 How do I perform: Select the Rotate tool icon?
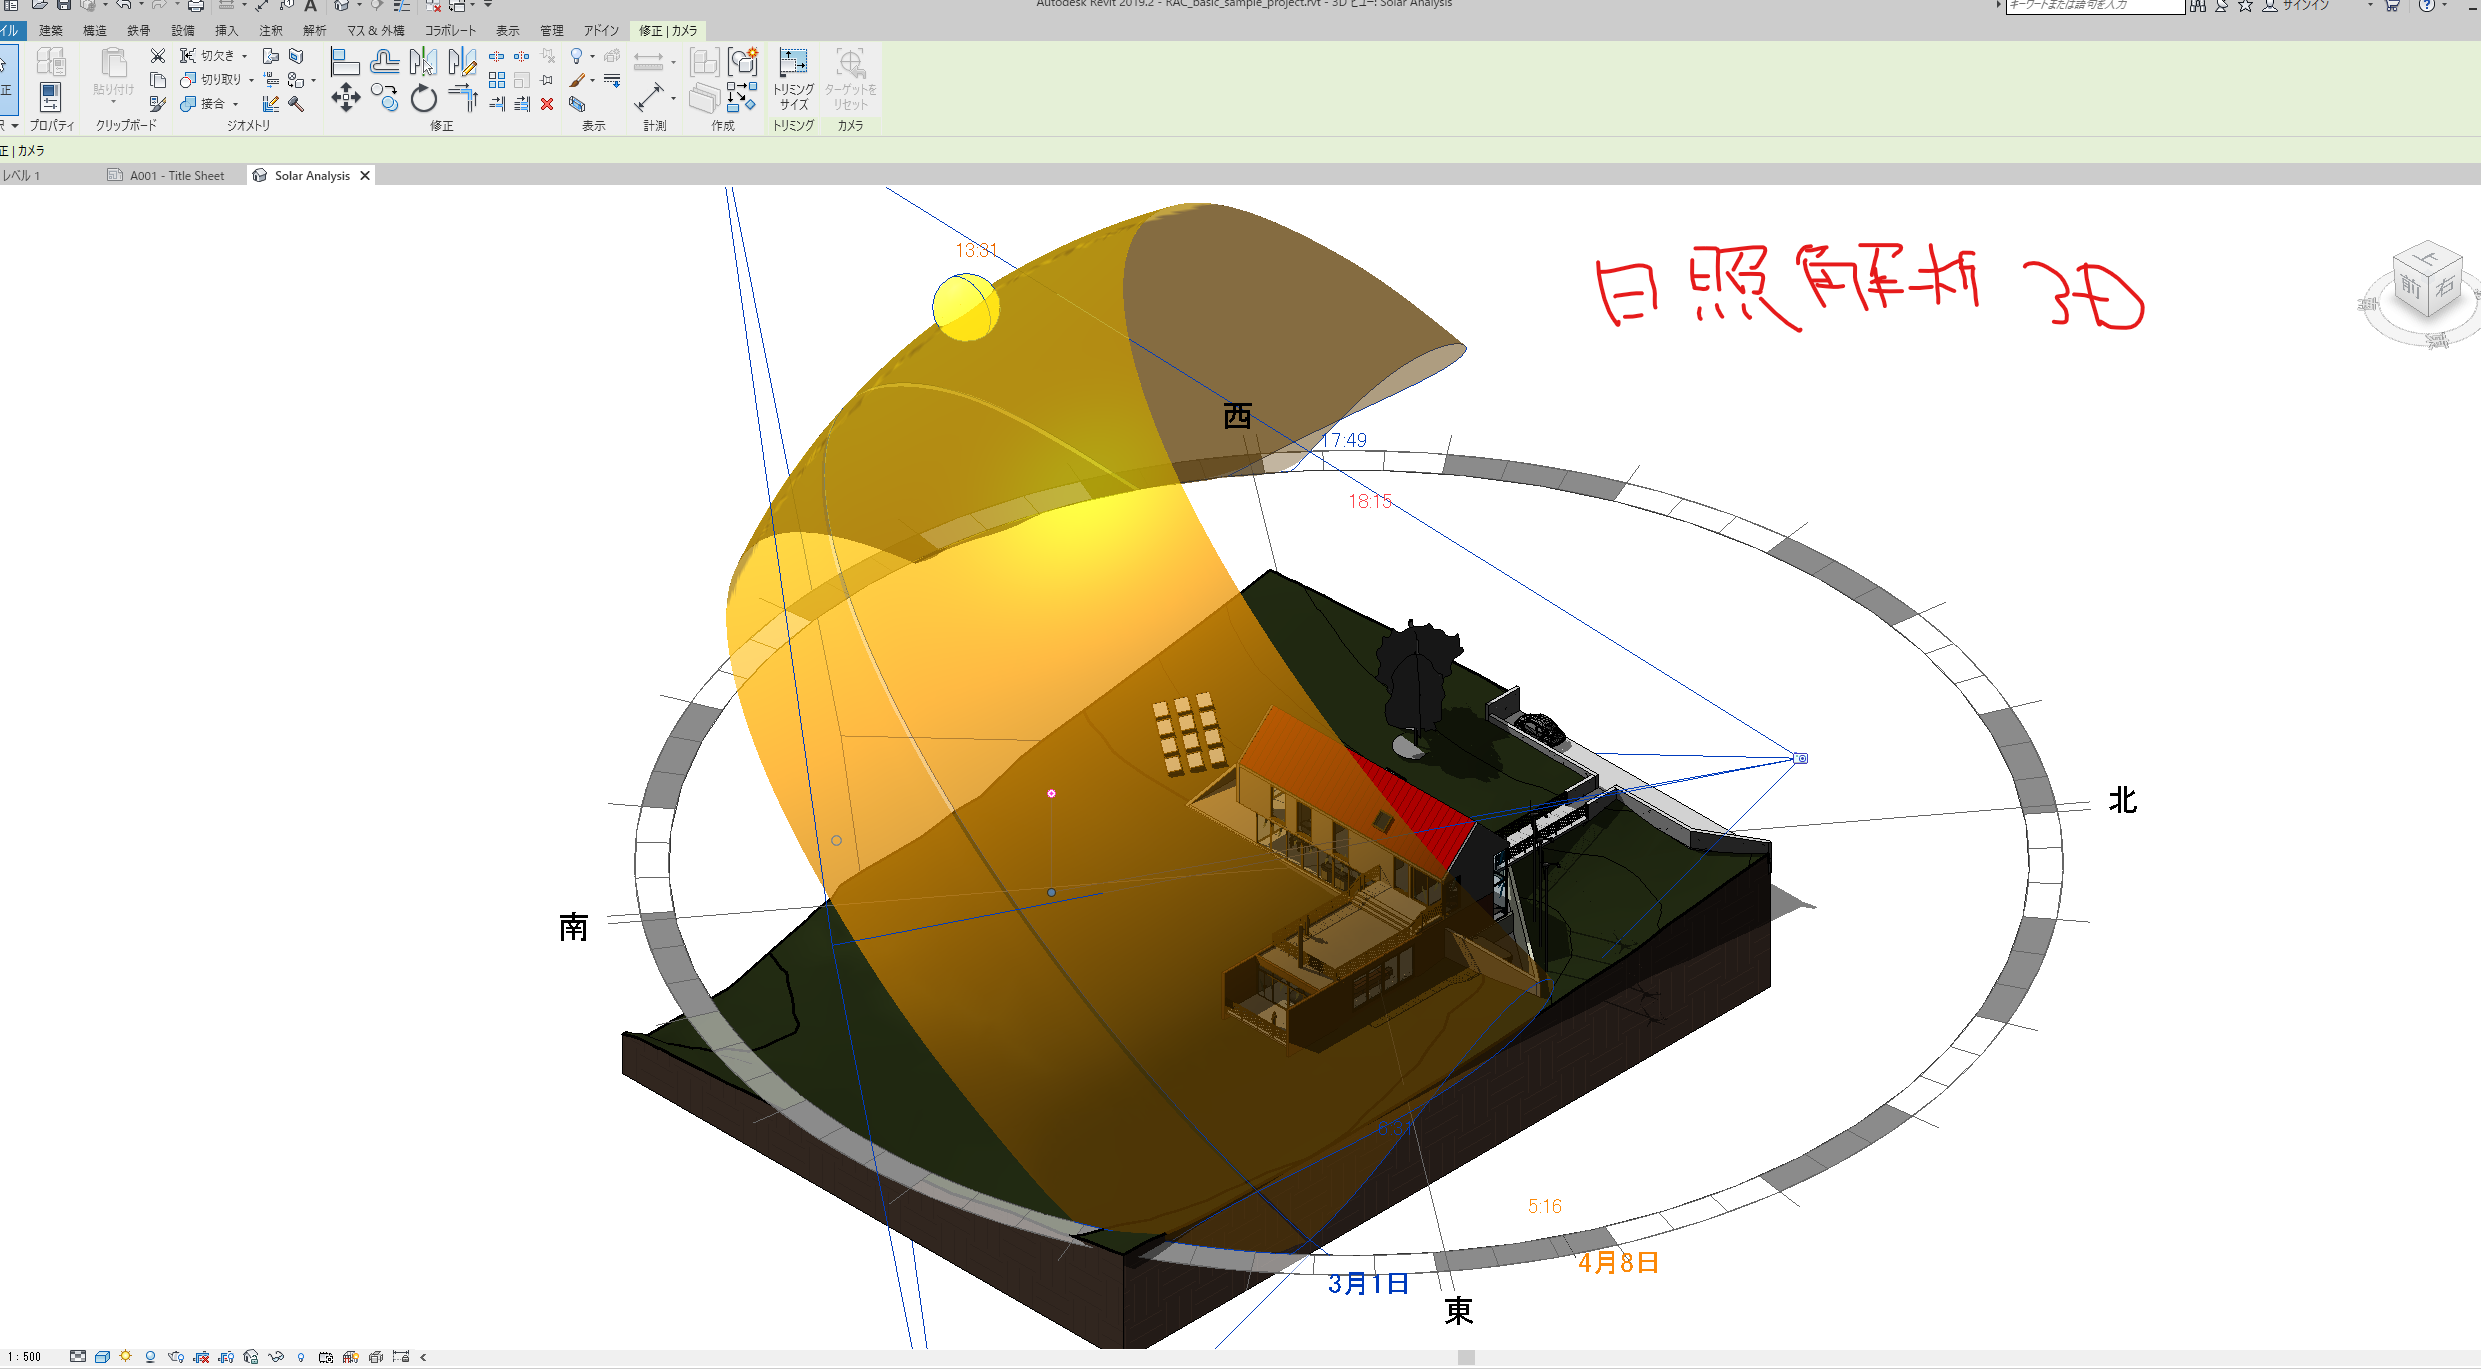coord(424,98)
